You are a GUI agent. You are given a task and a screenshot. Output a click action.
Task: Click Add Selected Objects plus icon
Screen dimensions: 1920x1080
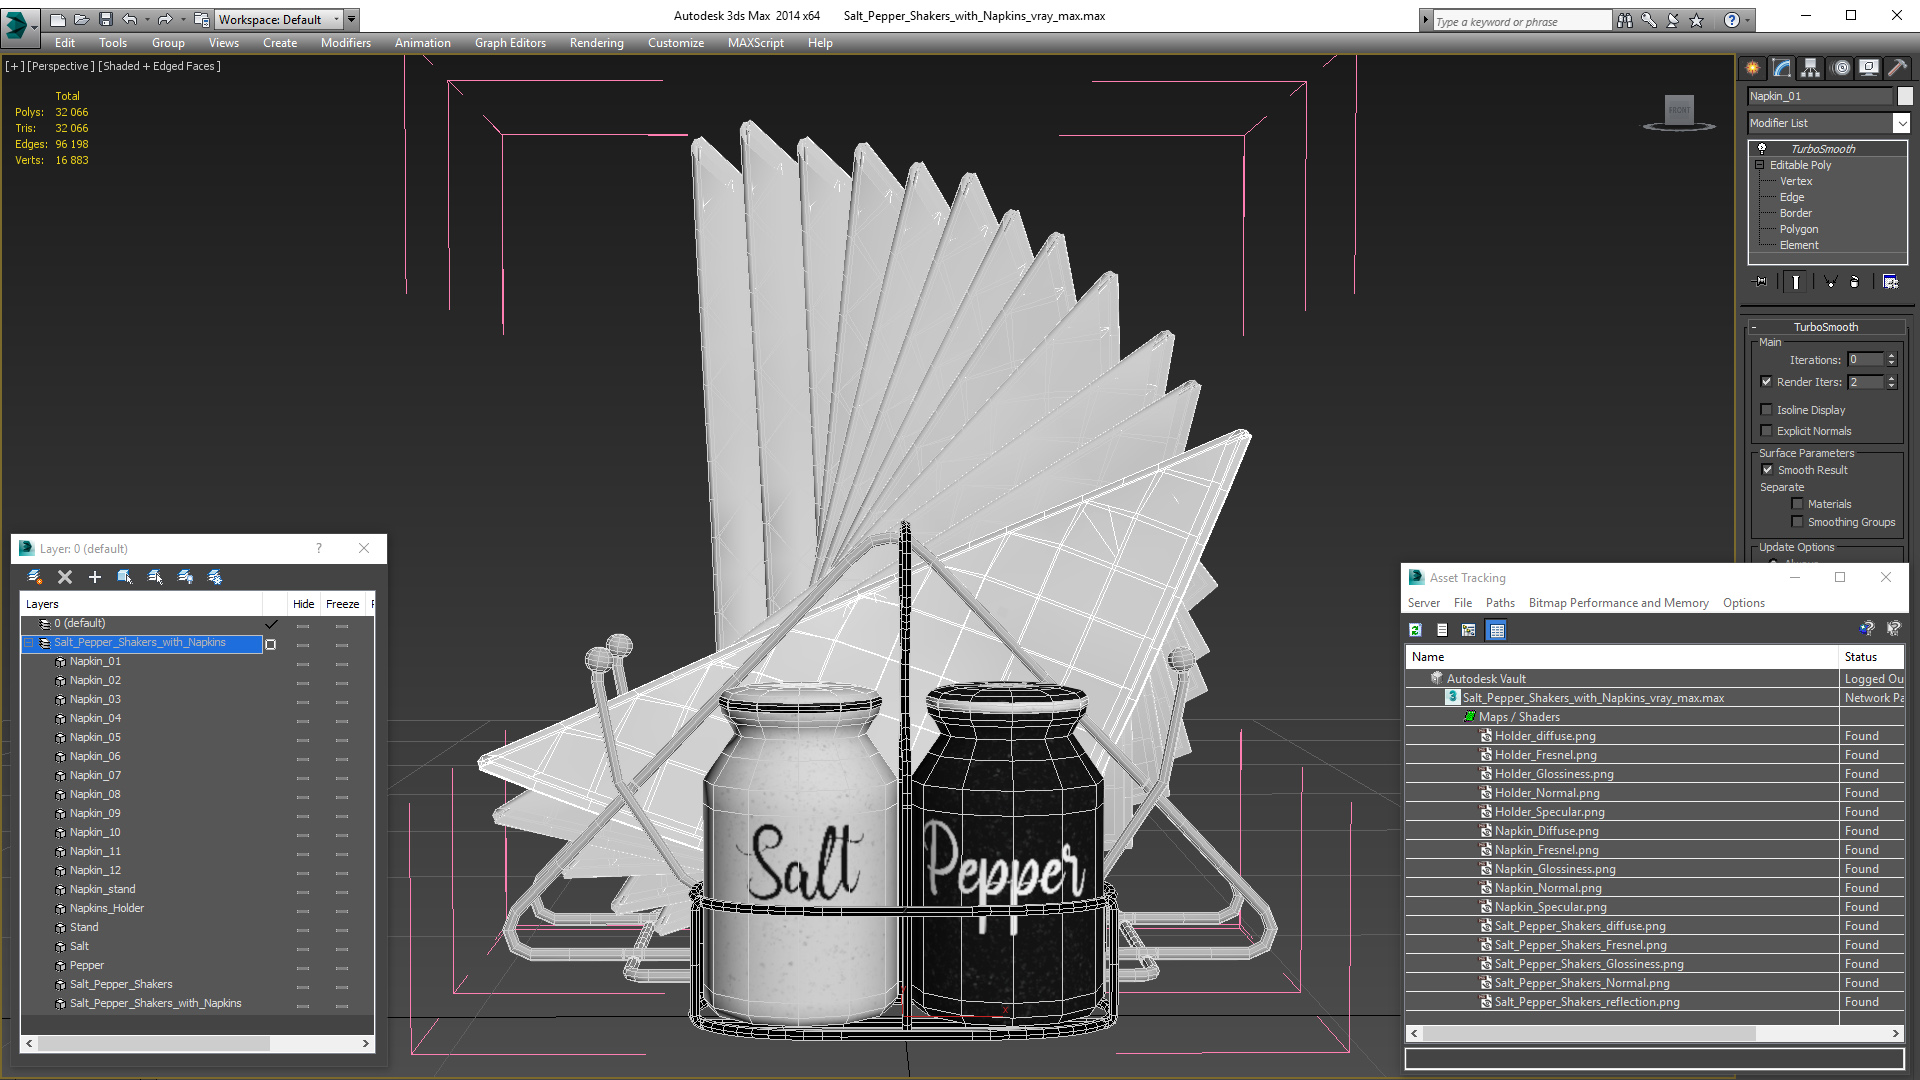click(x=95, y=577)
